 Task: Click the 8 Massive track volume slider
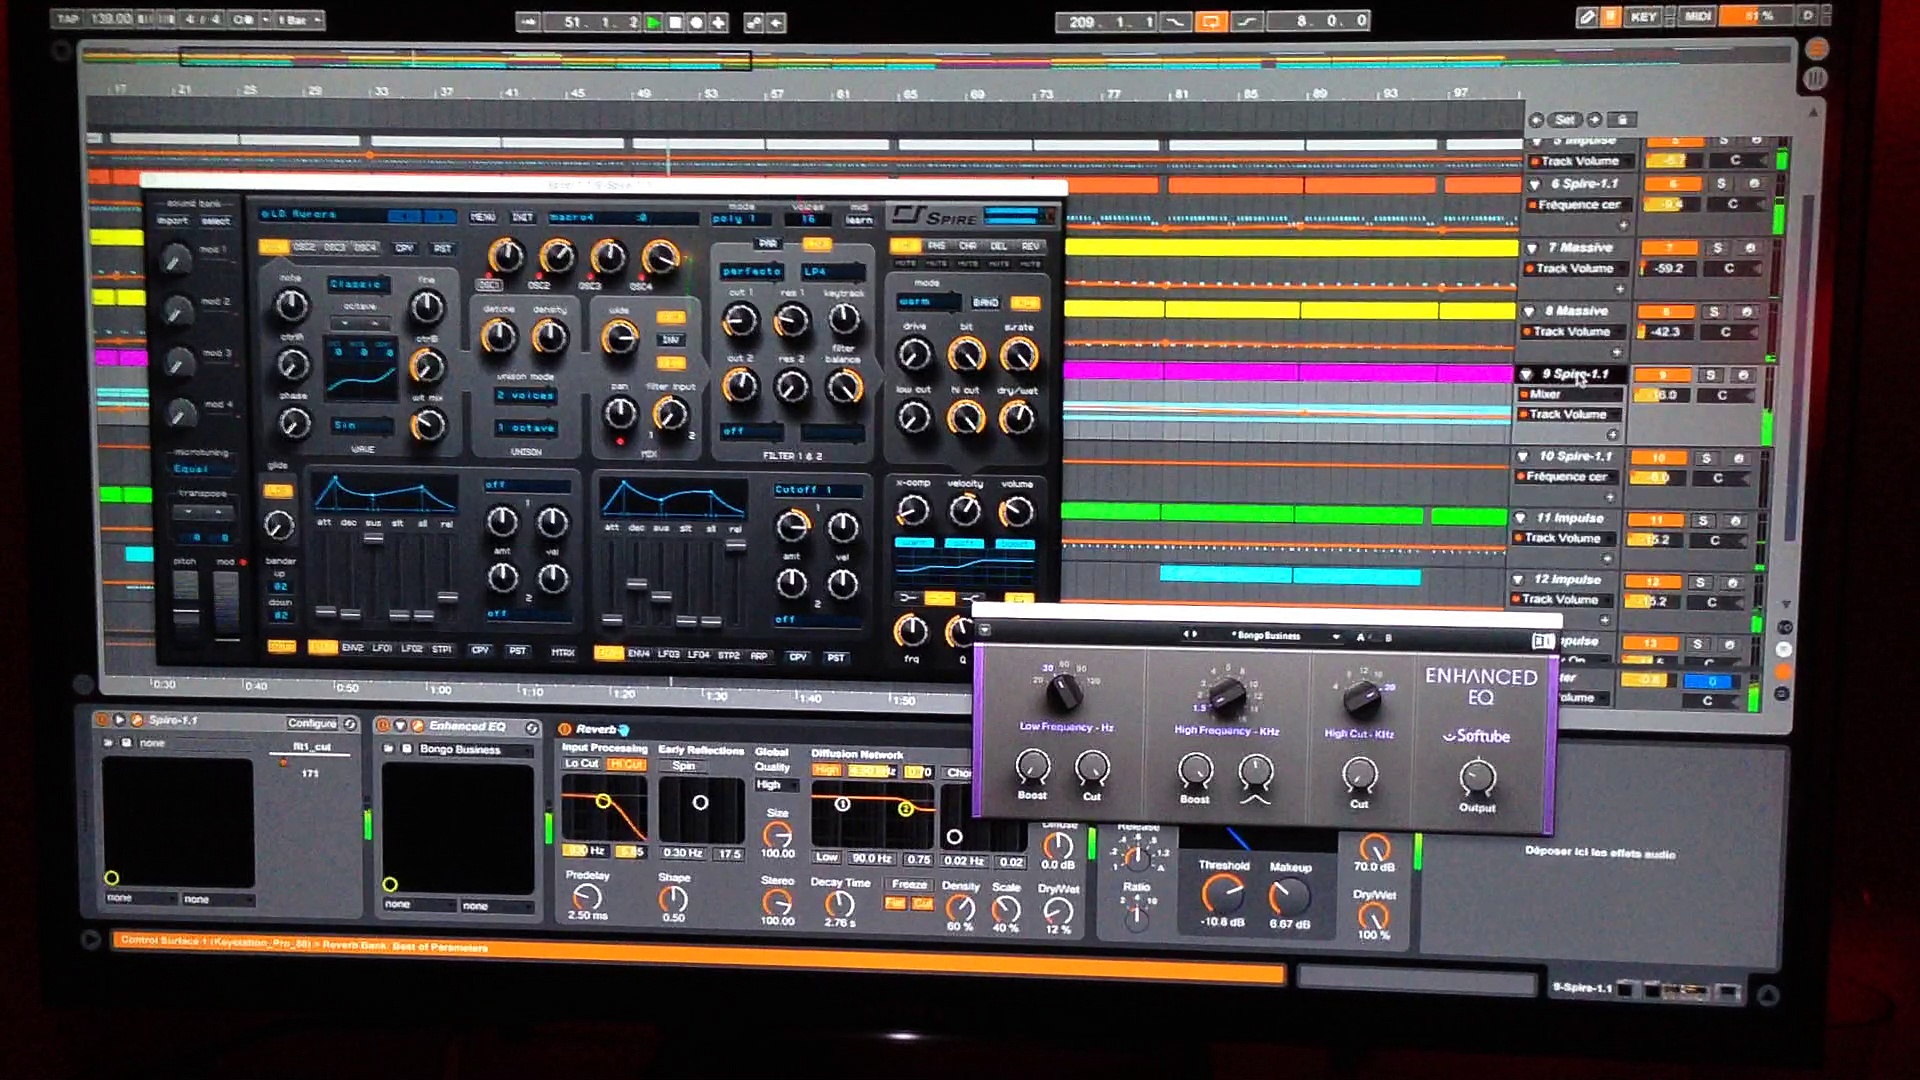[x=1665, y=332]
